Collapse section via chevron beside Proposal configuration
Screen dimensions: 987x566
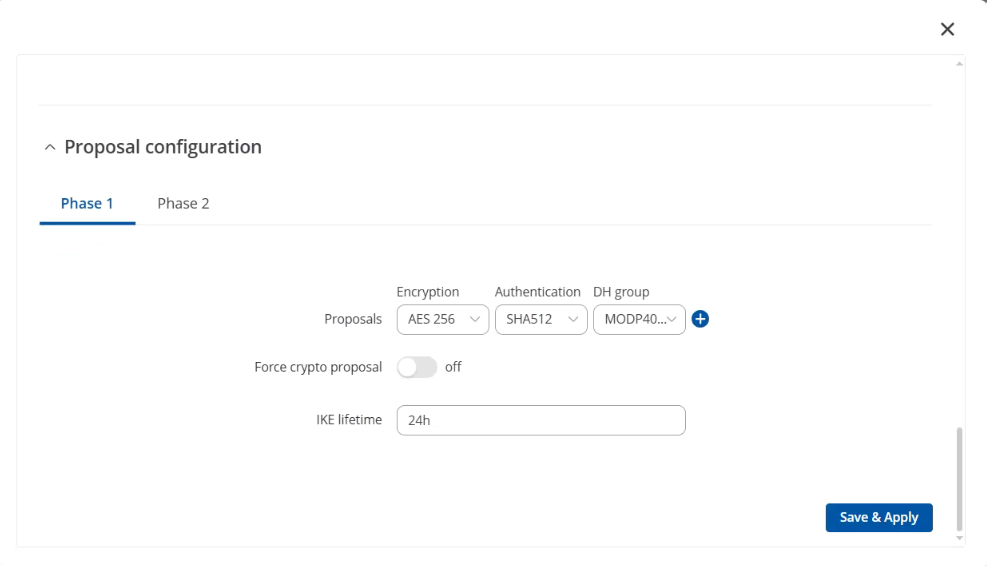50,147
